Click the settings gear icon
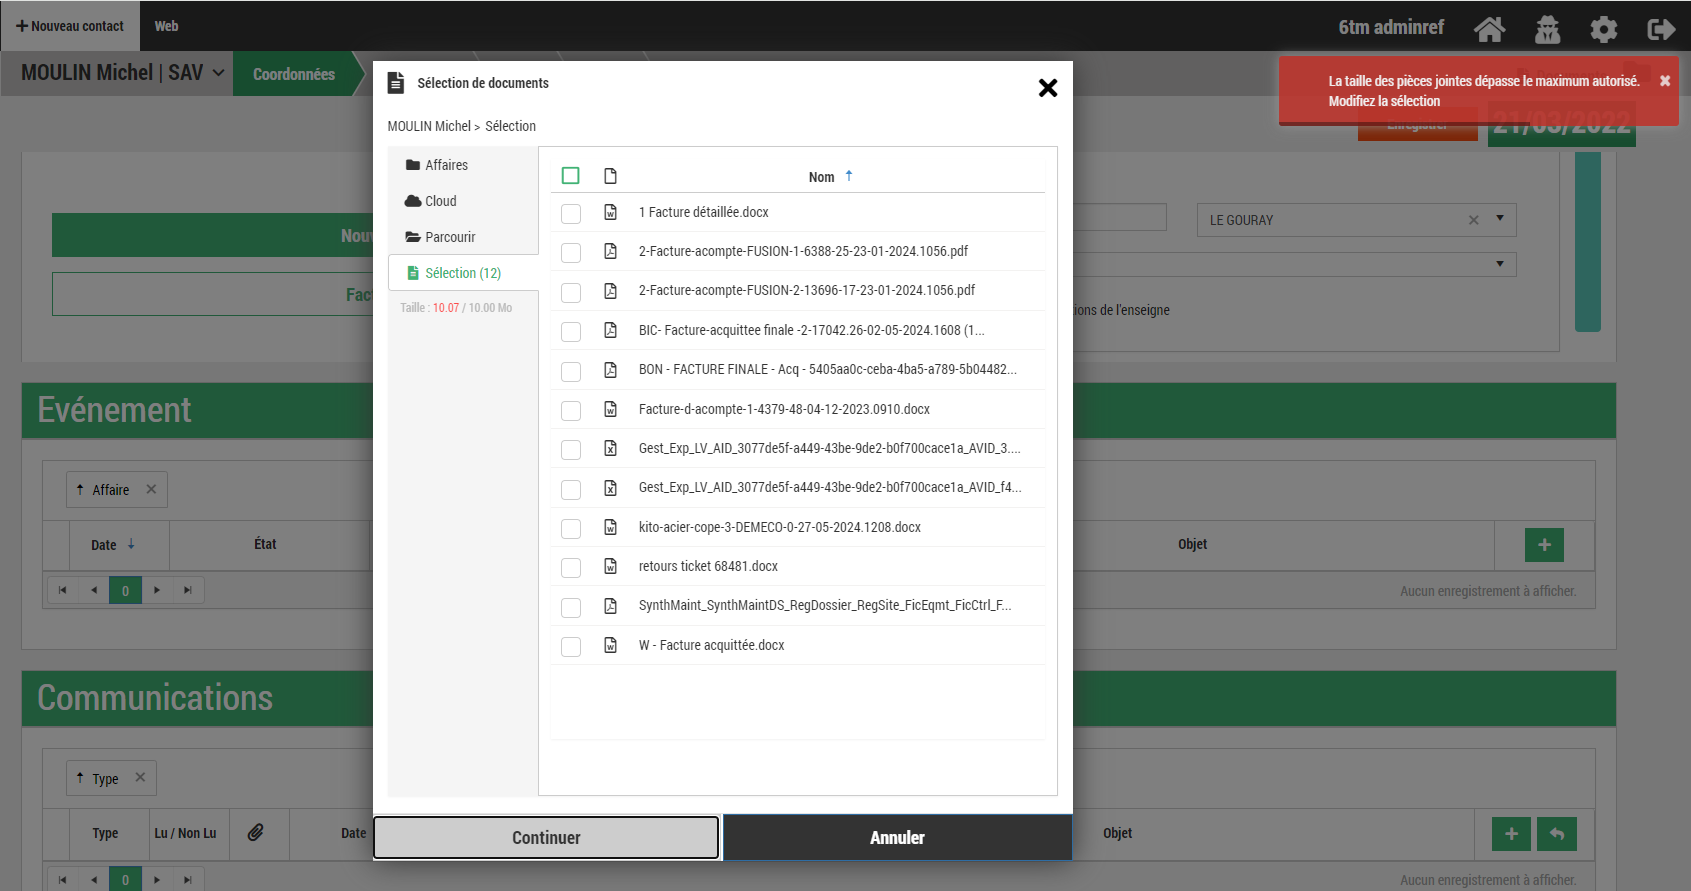 1603,29
